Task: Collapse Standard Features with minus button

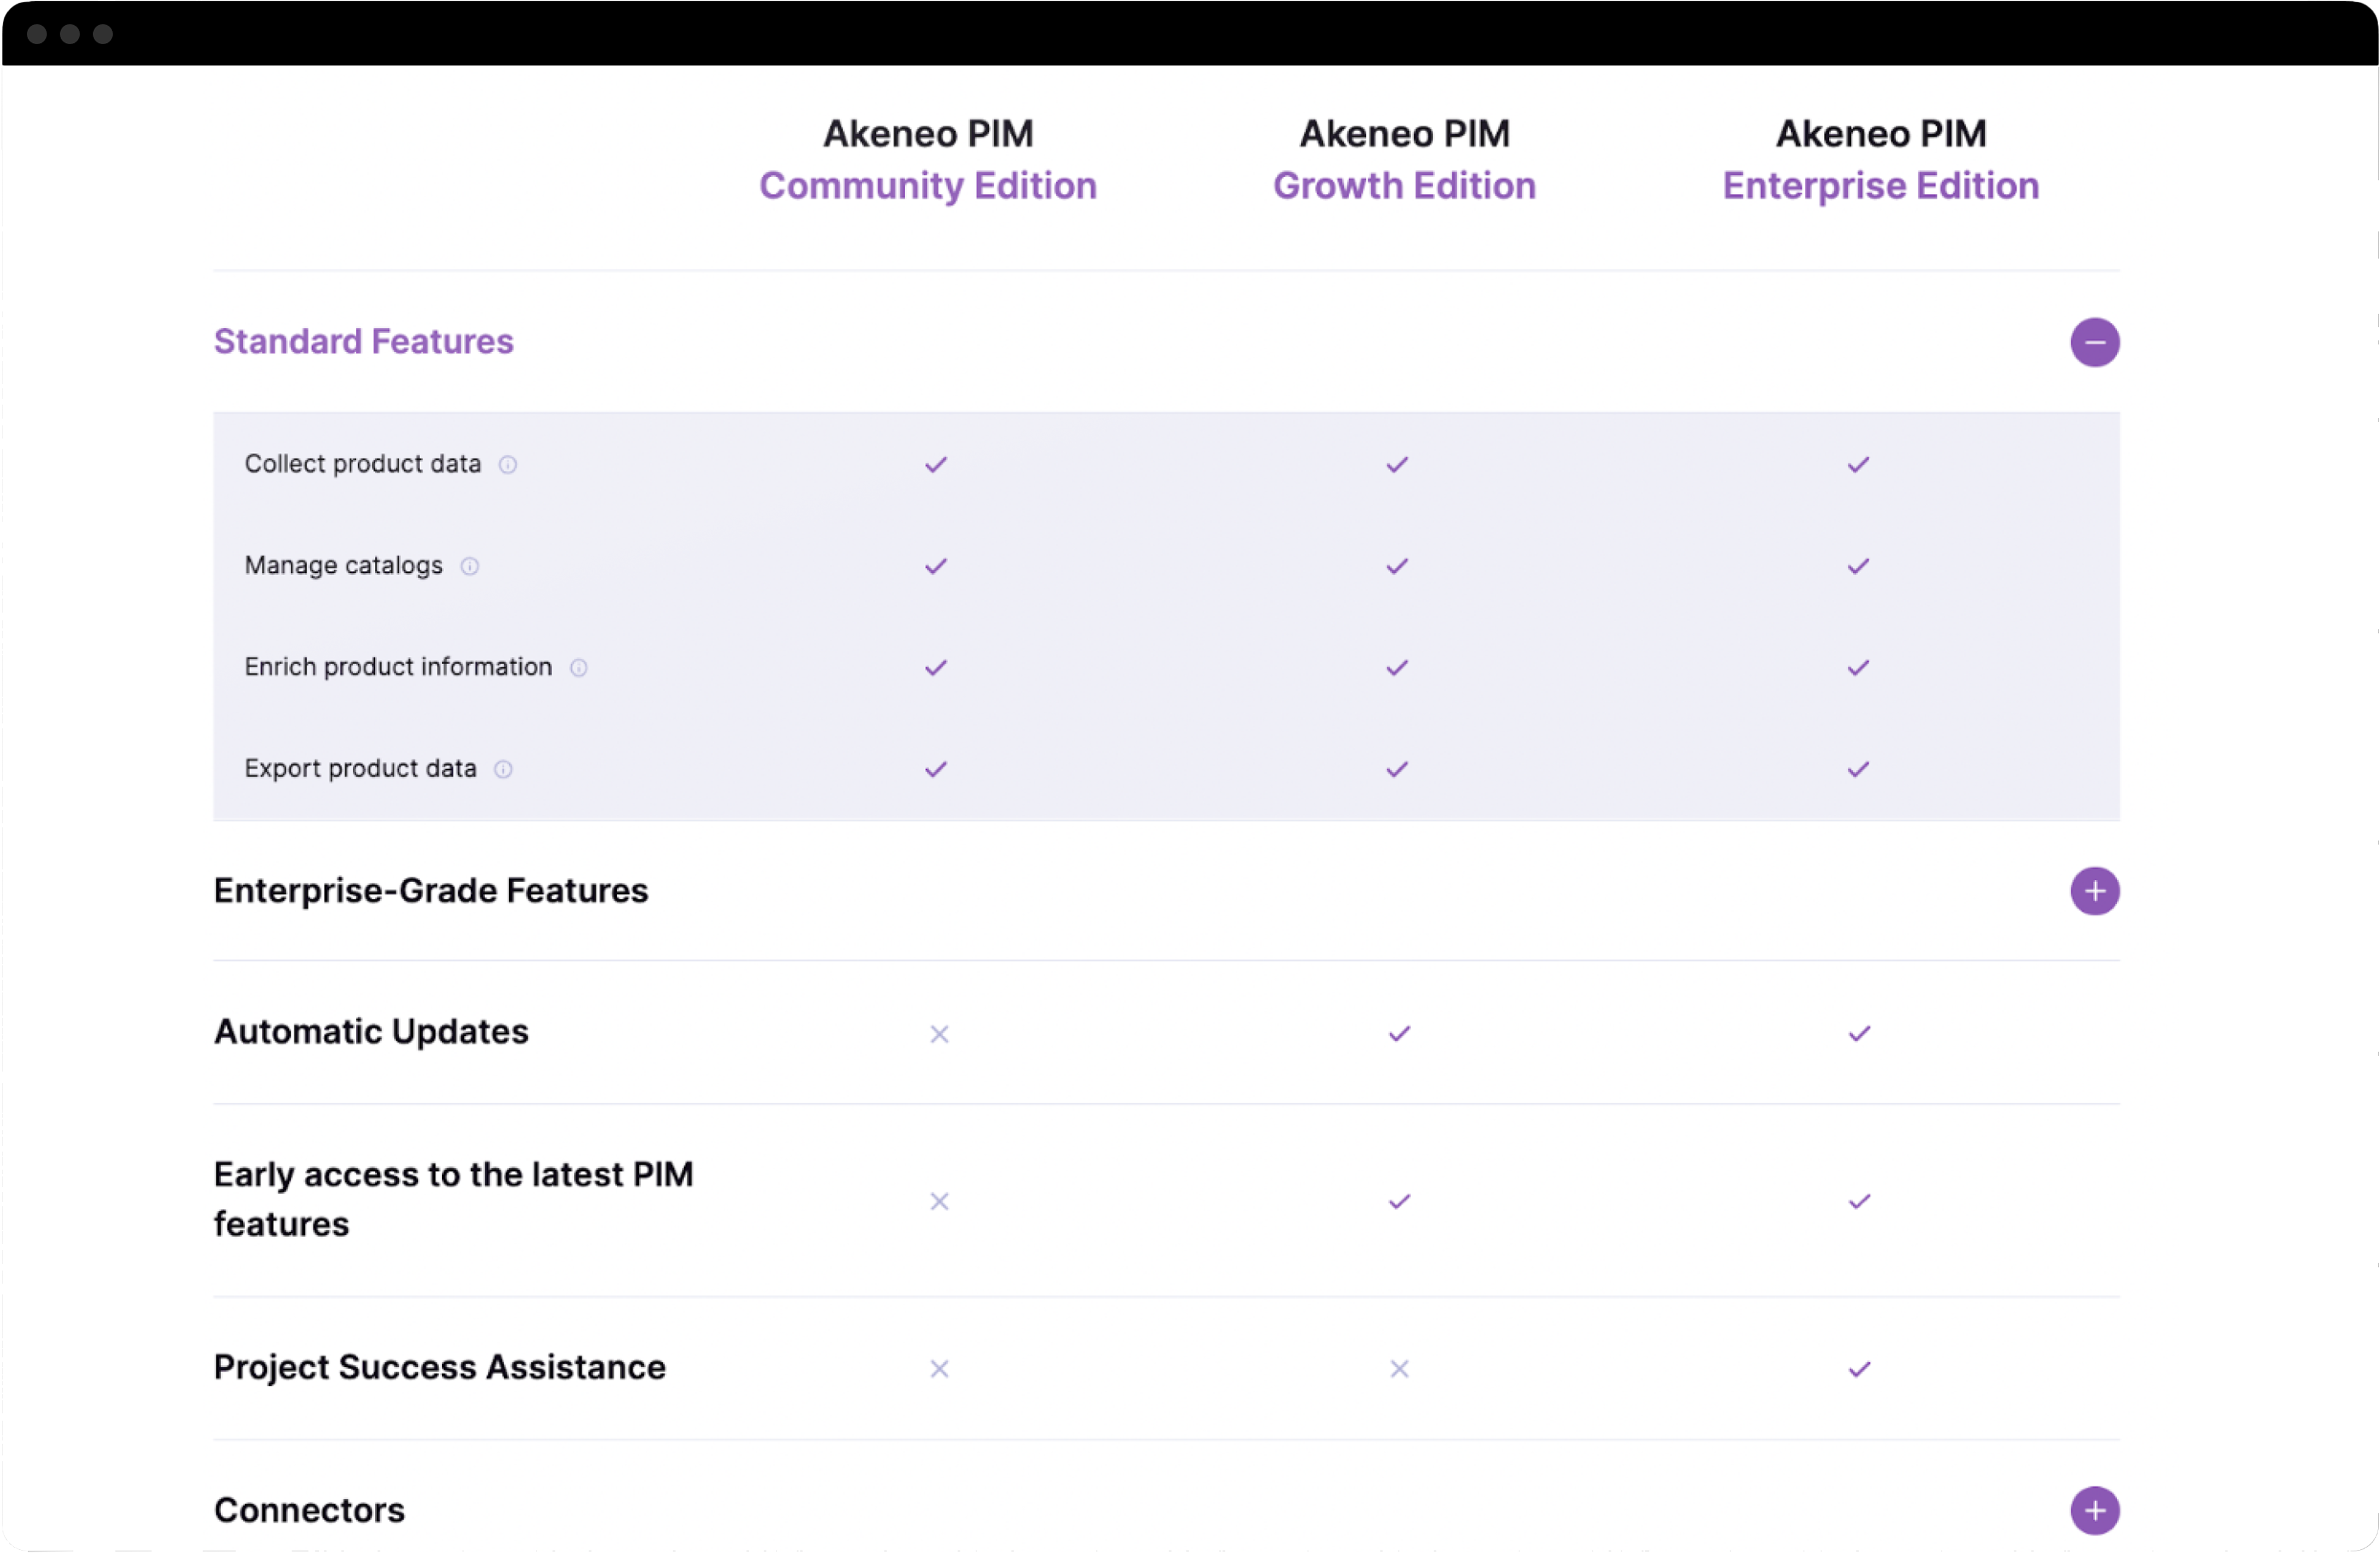Action: pos(2095,343)
